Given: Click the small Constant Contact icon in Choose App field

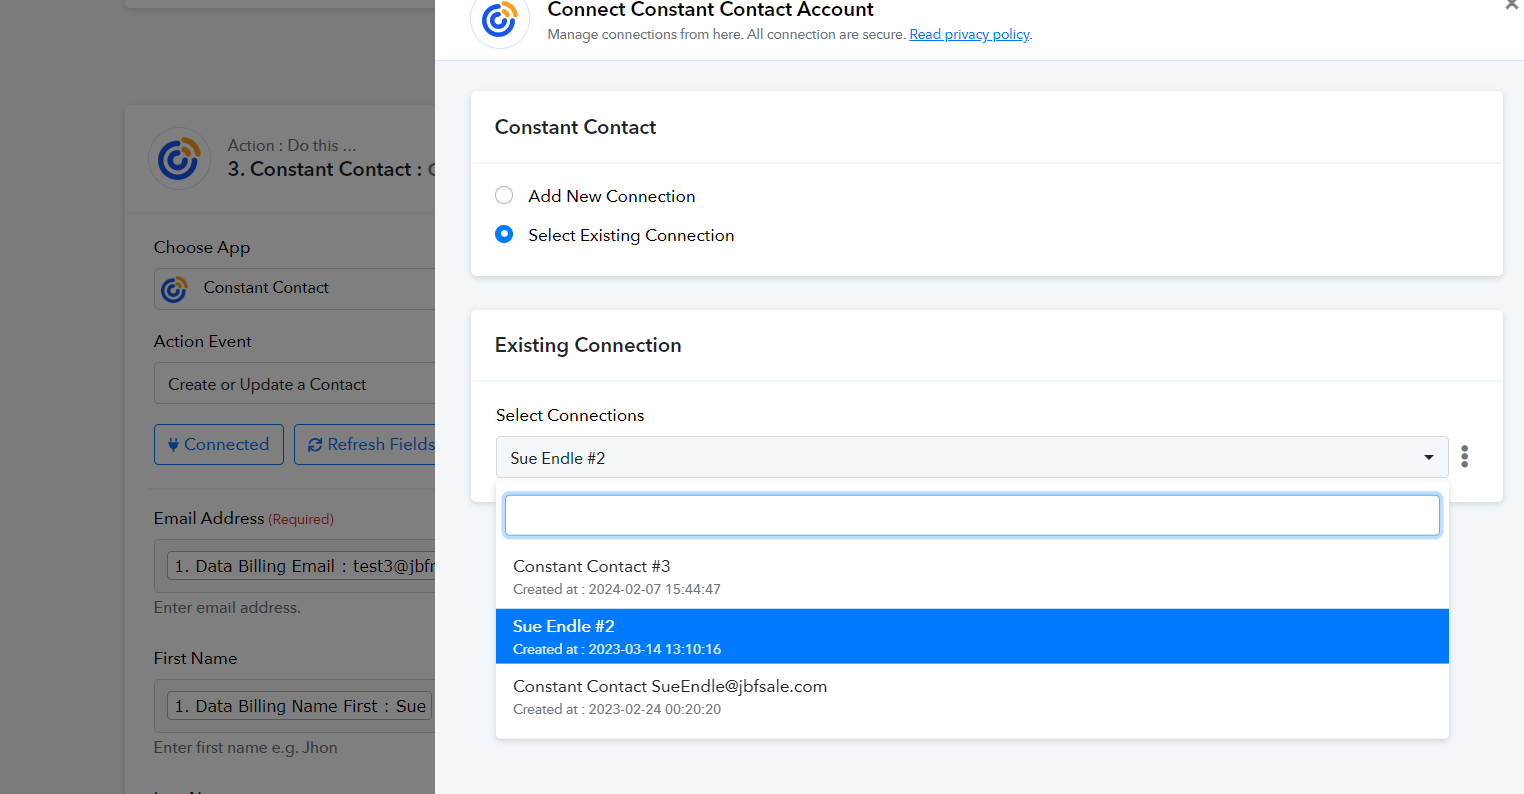Looking at the screenshot, I should pyautogui.click(x=175, y=289).
